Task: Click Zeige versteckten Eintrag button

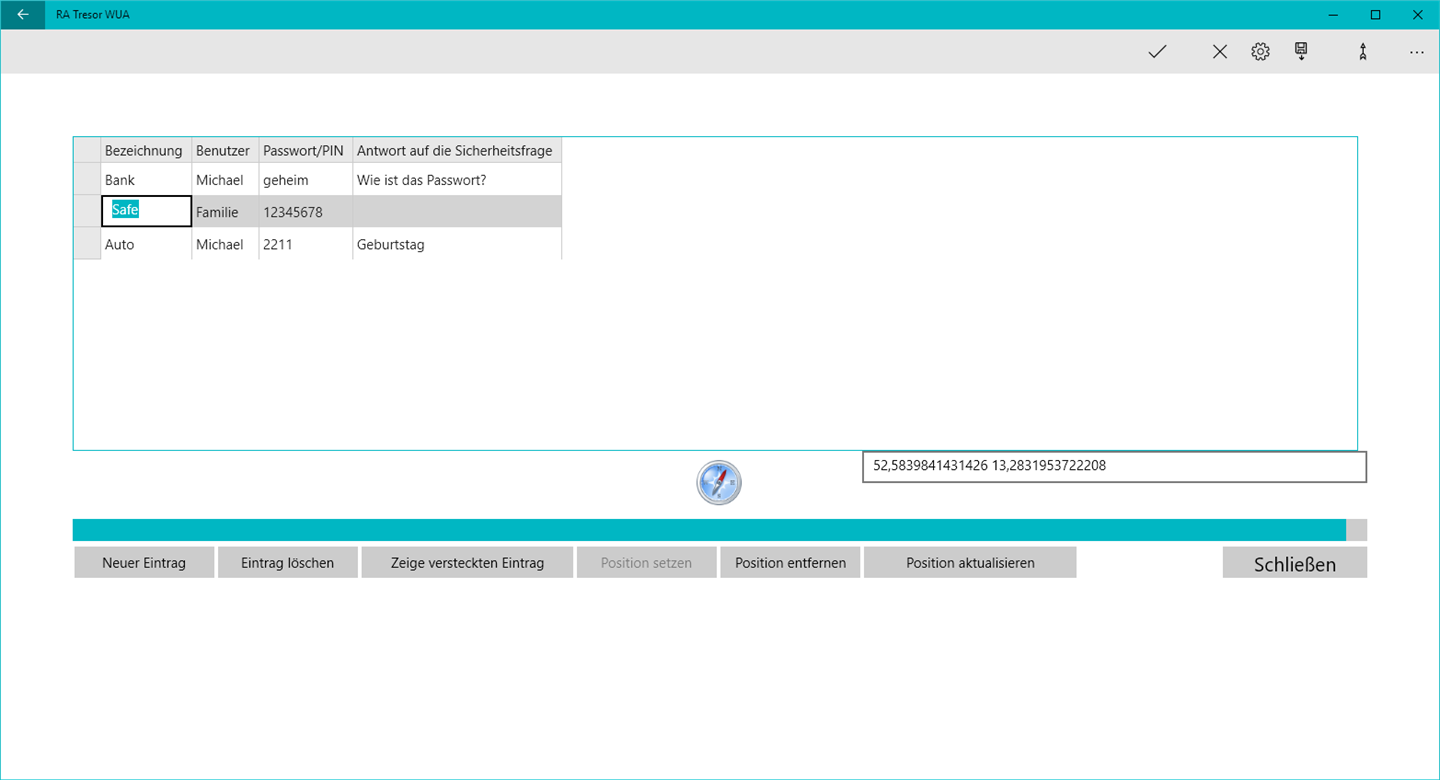Action: pos(467,562)
